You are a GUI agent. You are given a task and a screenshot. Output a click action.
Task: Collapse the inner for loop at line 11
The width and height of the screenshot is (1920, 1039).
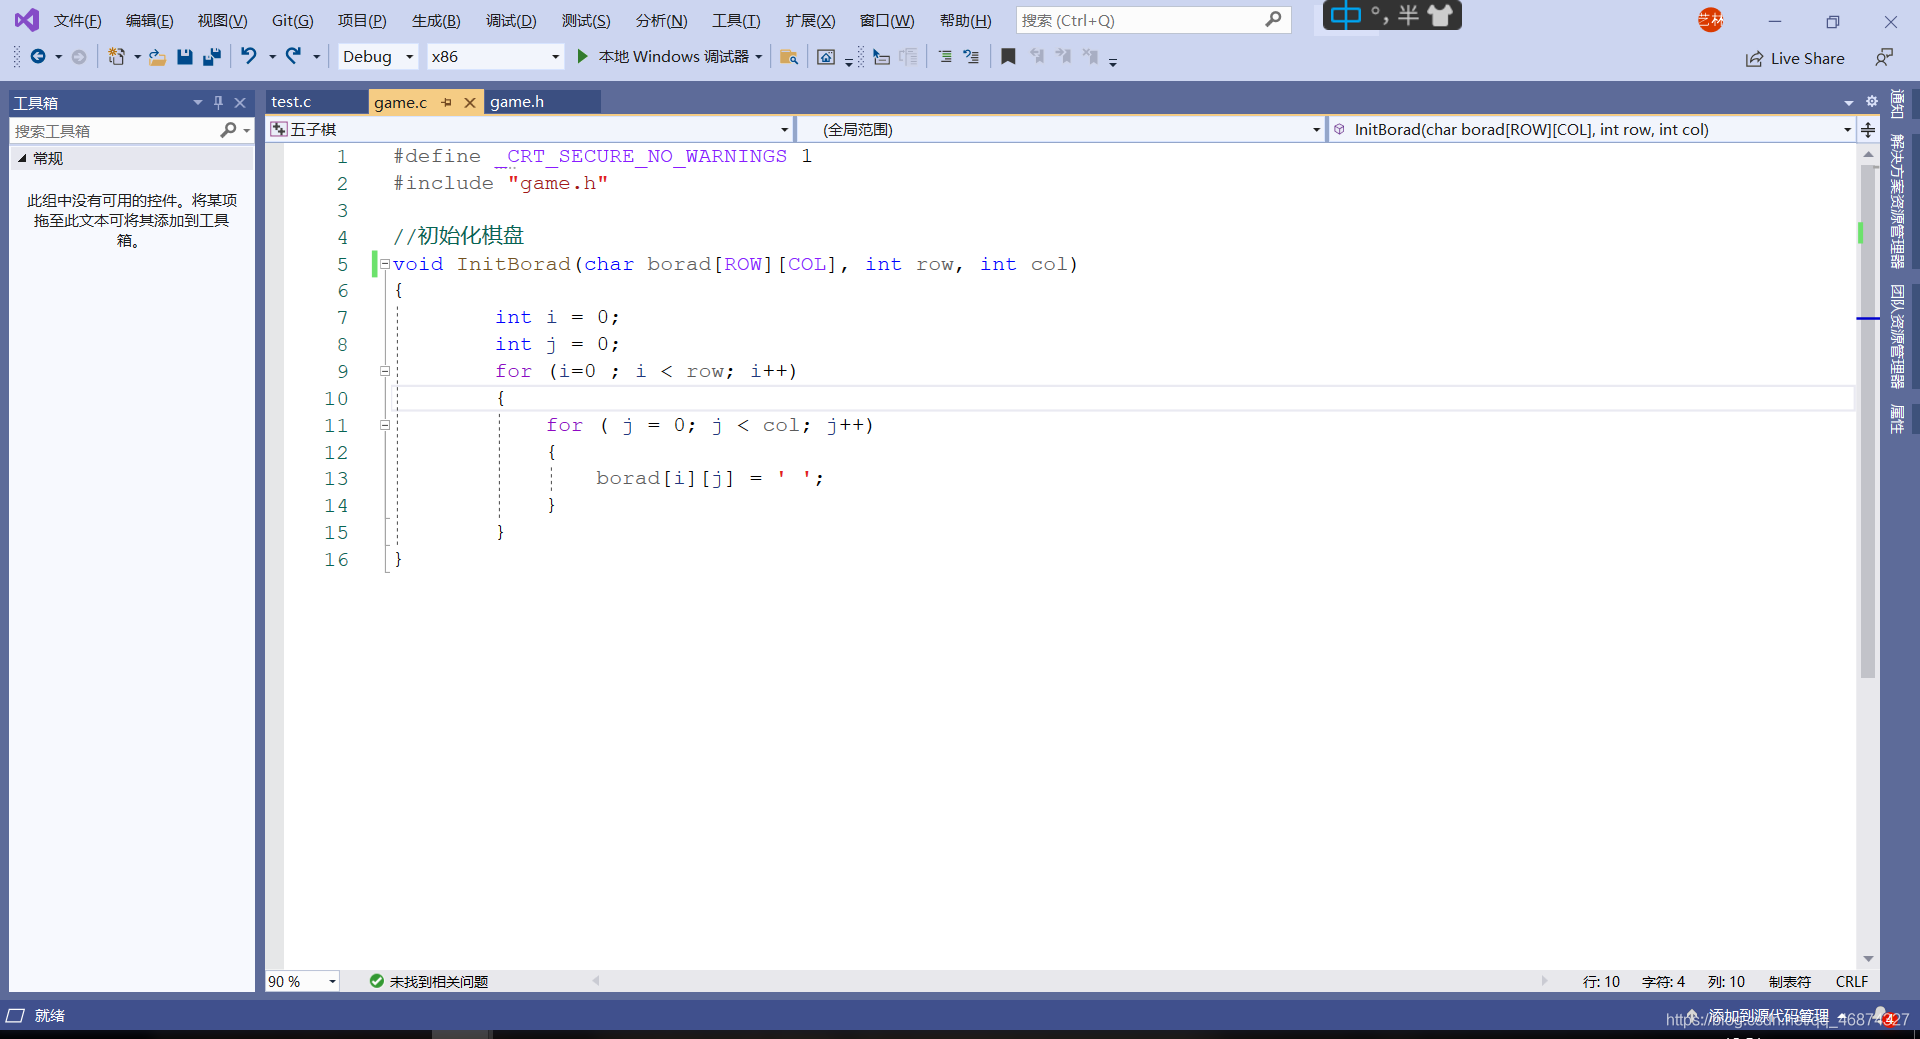(384, 425)
